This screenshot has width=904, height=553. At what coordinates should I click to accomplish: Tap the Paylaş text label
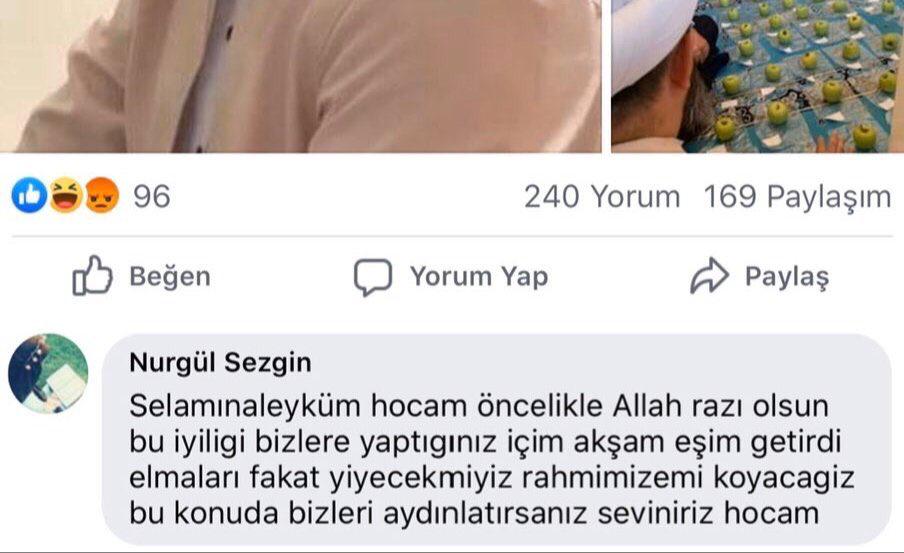tap(787, 277)
